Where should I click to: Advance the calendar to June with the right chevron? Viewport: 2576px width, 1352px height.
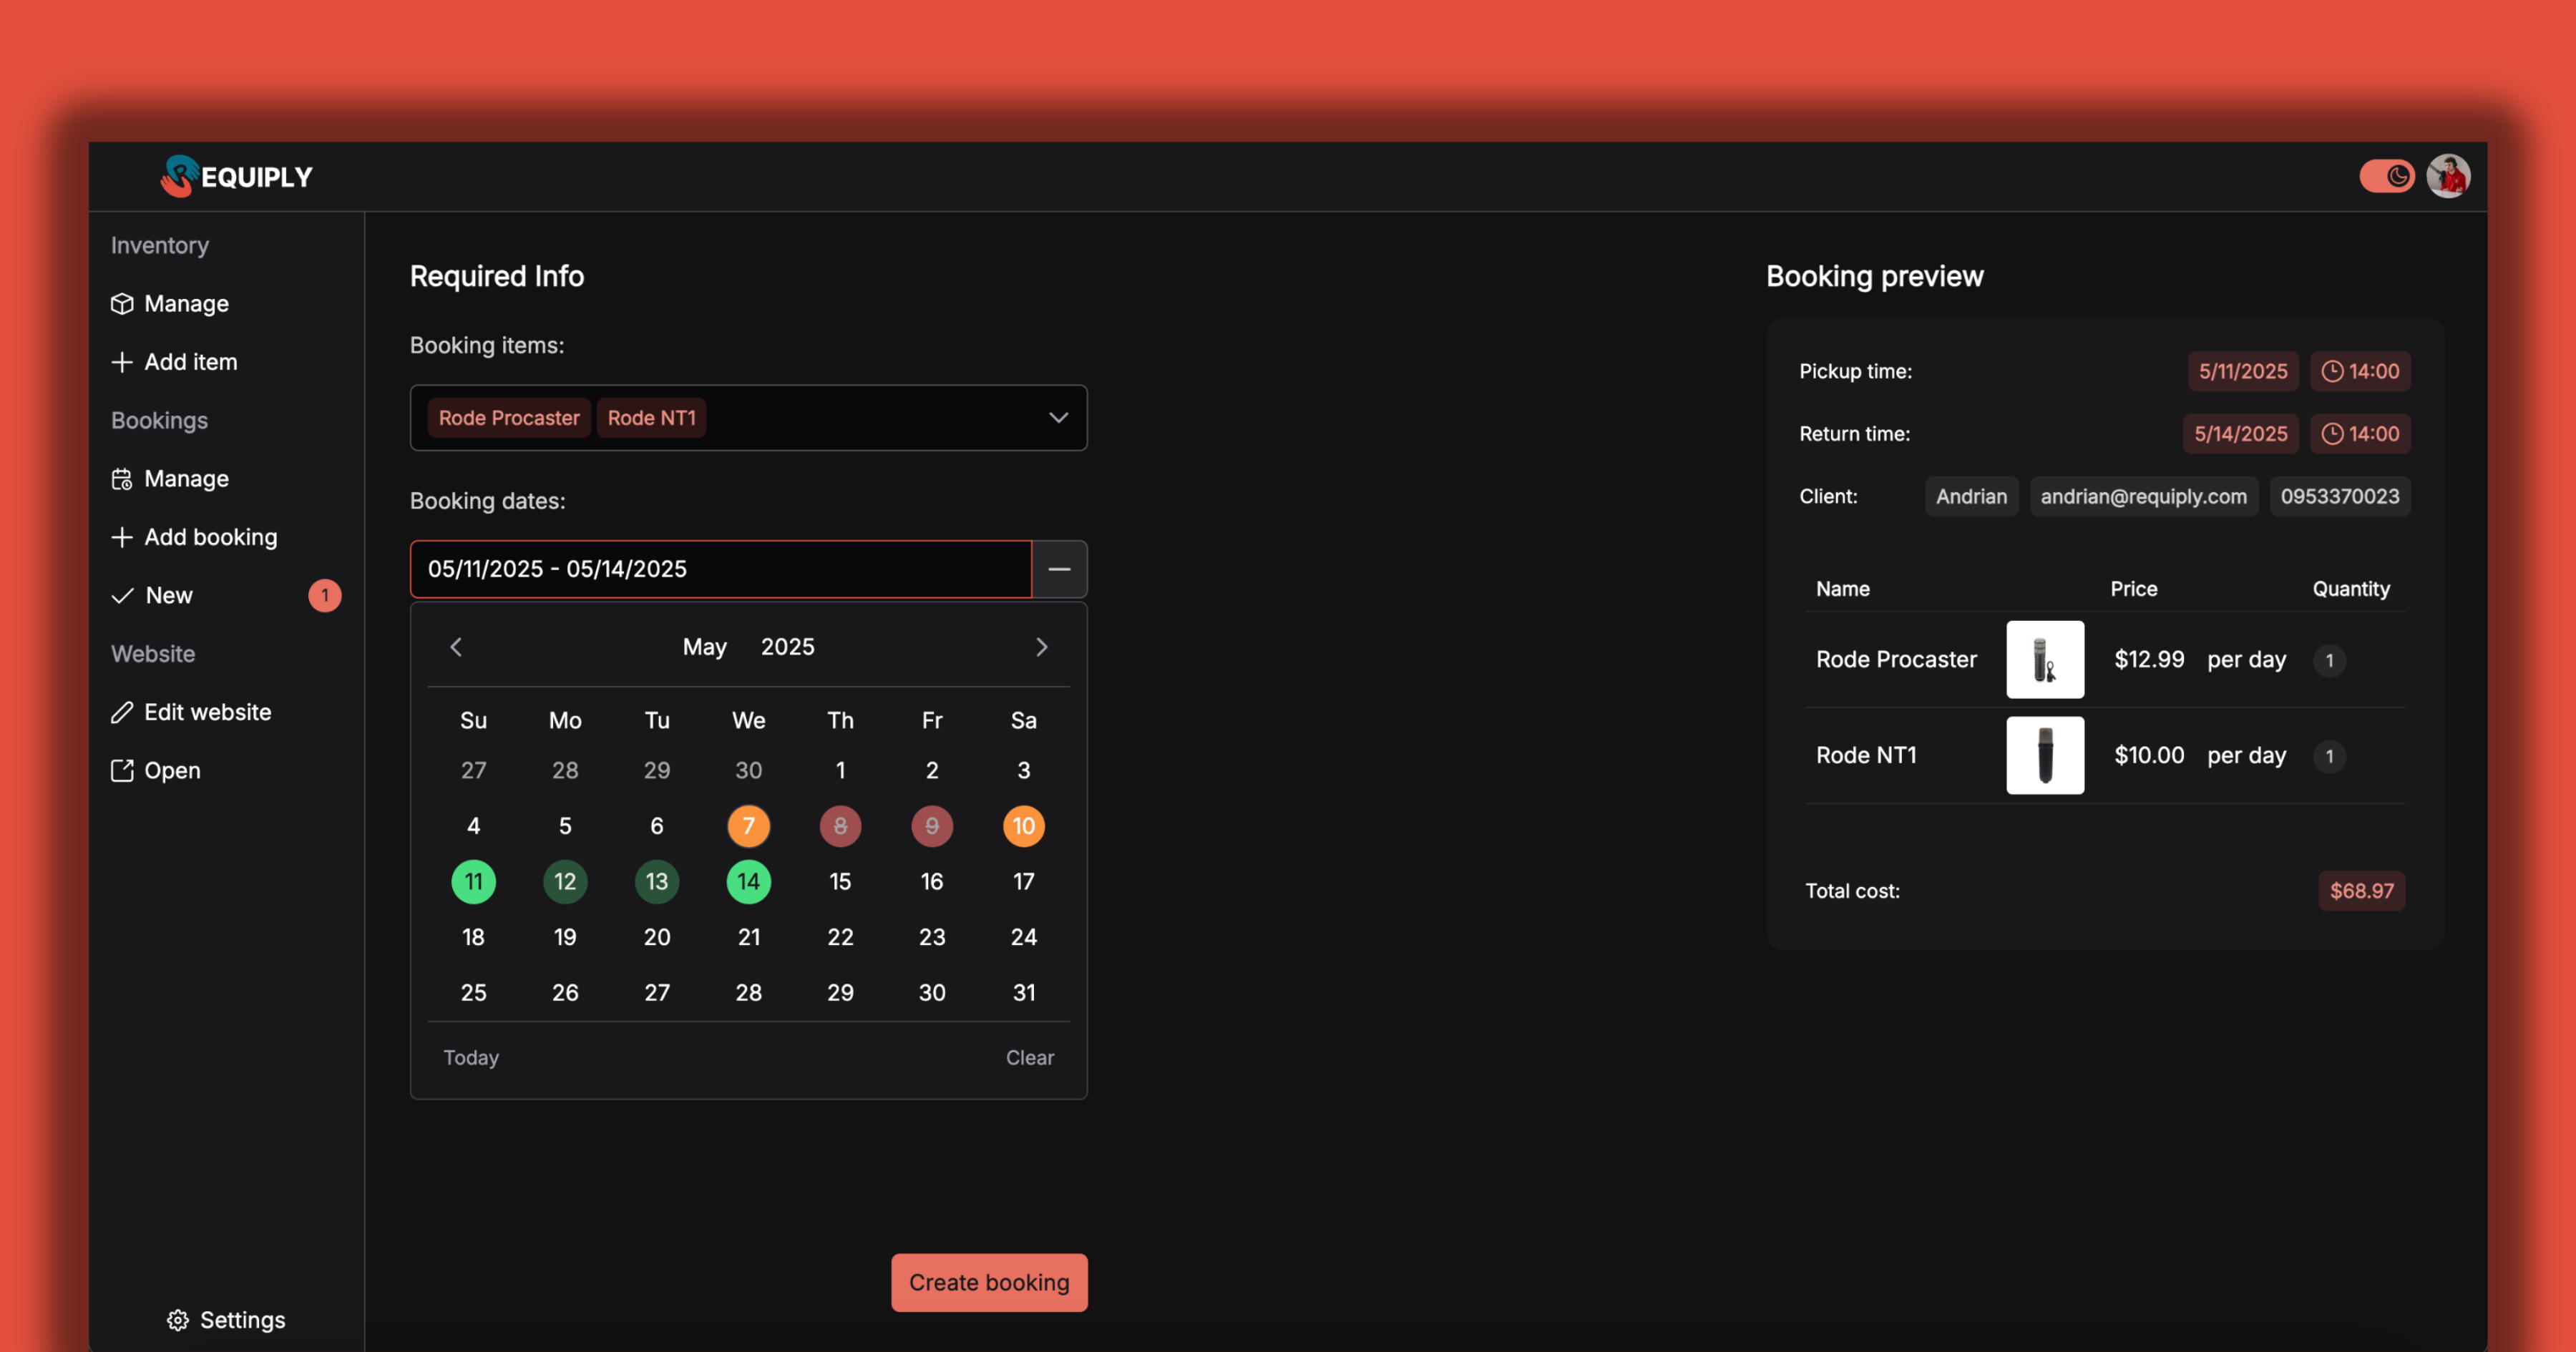coord(1042,646)
